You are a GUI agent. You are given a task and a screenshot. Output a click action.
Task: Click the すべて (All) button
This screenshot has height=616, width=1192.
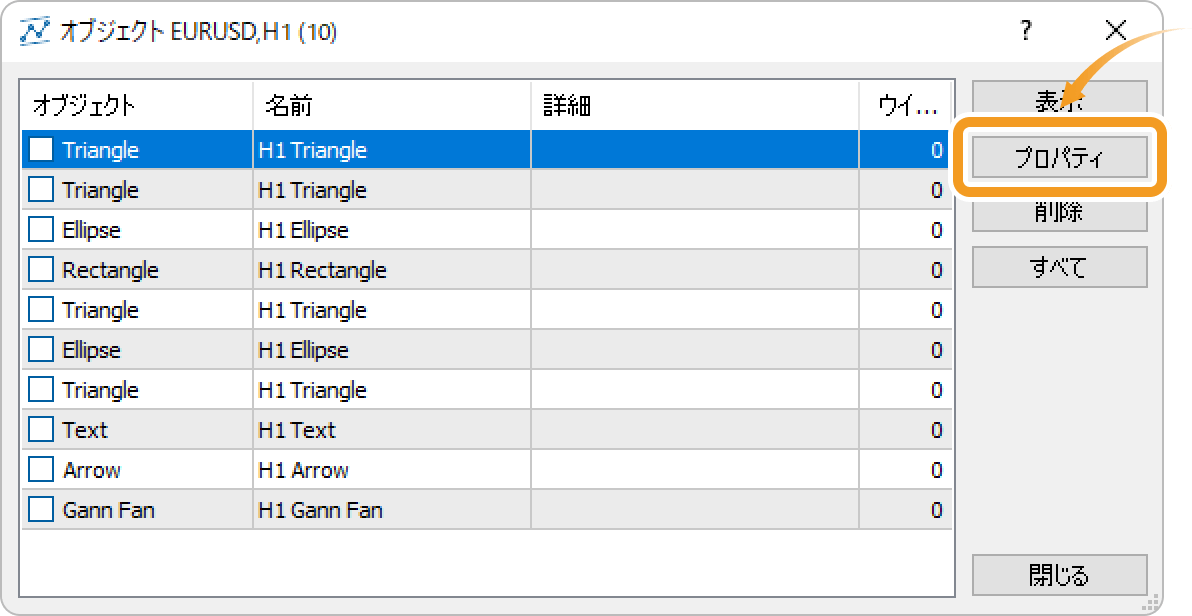pyautogui.click(x=1060, y=267)
